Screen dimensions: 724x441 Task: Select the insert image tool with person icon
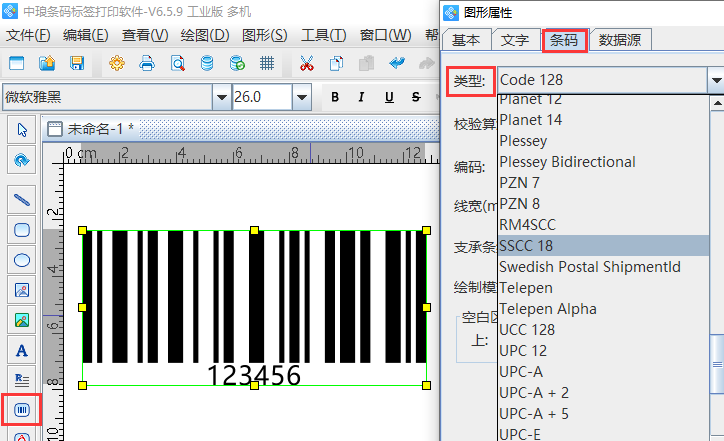pyautogui.click(x=22, y=290)
